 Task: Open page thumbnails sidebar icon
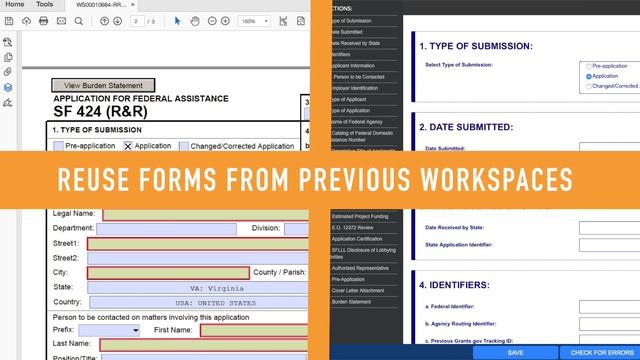(8, 57)
